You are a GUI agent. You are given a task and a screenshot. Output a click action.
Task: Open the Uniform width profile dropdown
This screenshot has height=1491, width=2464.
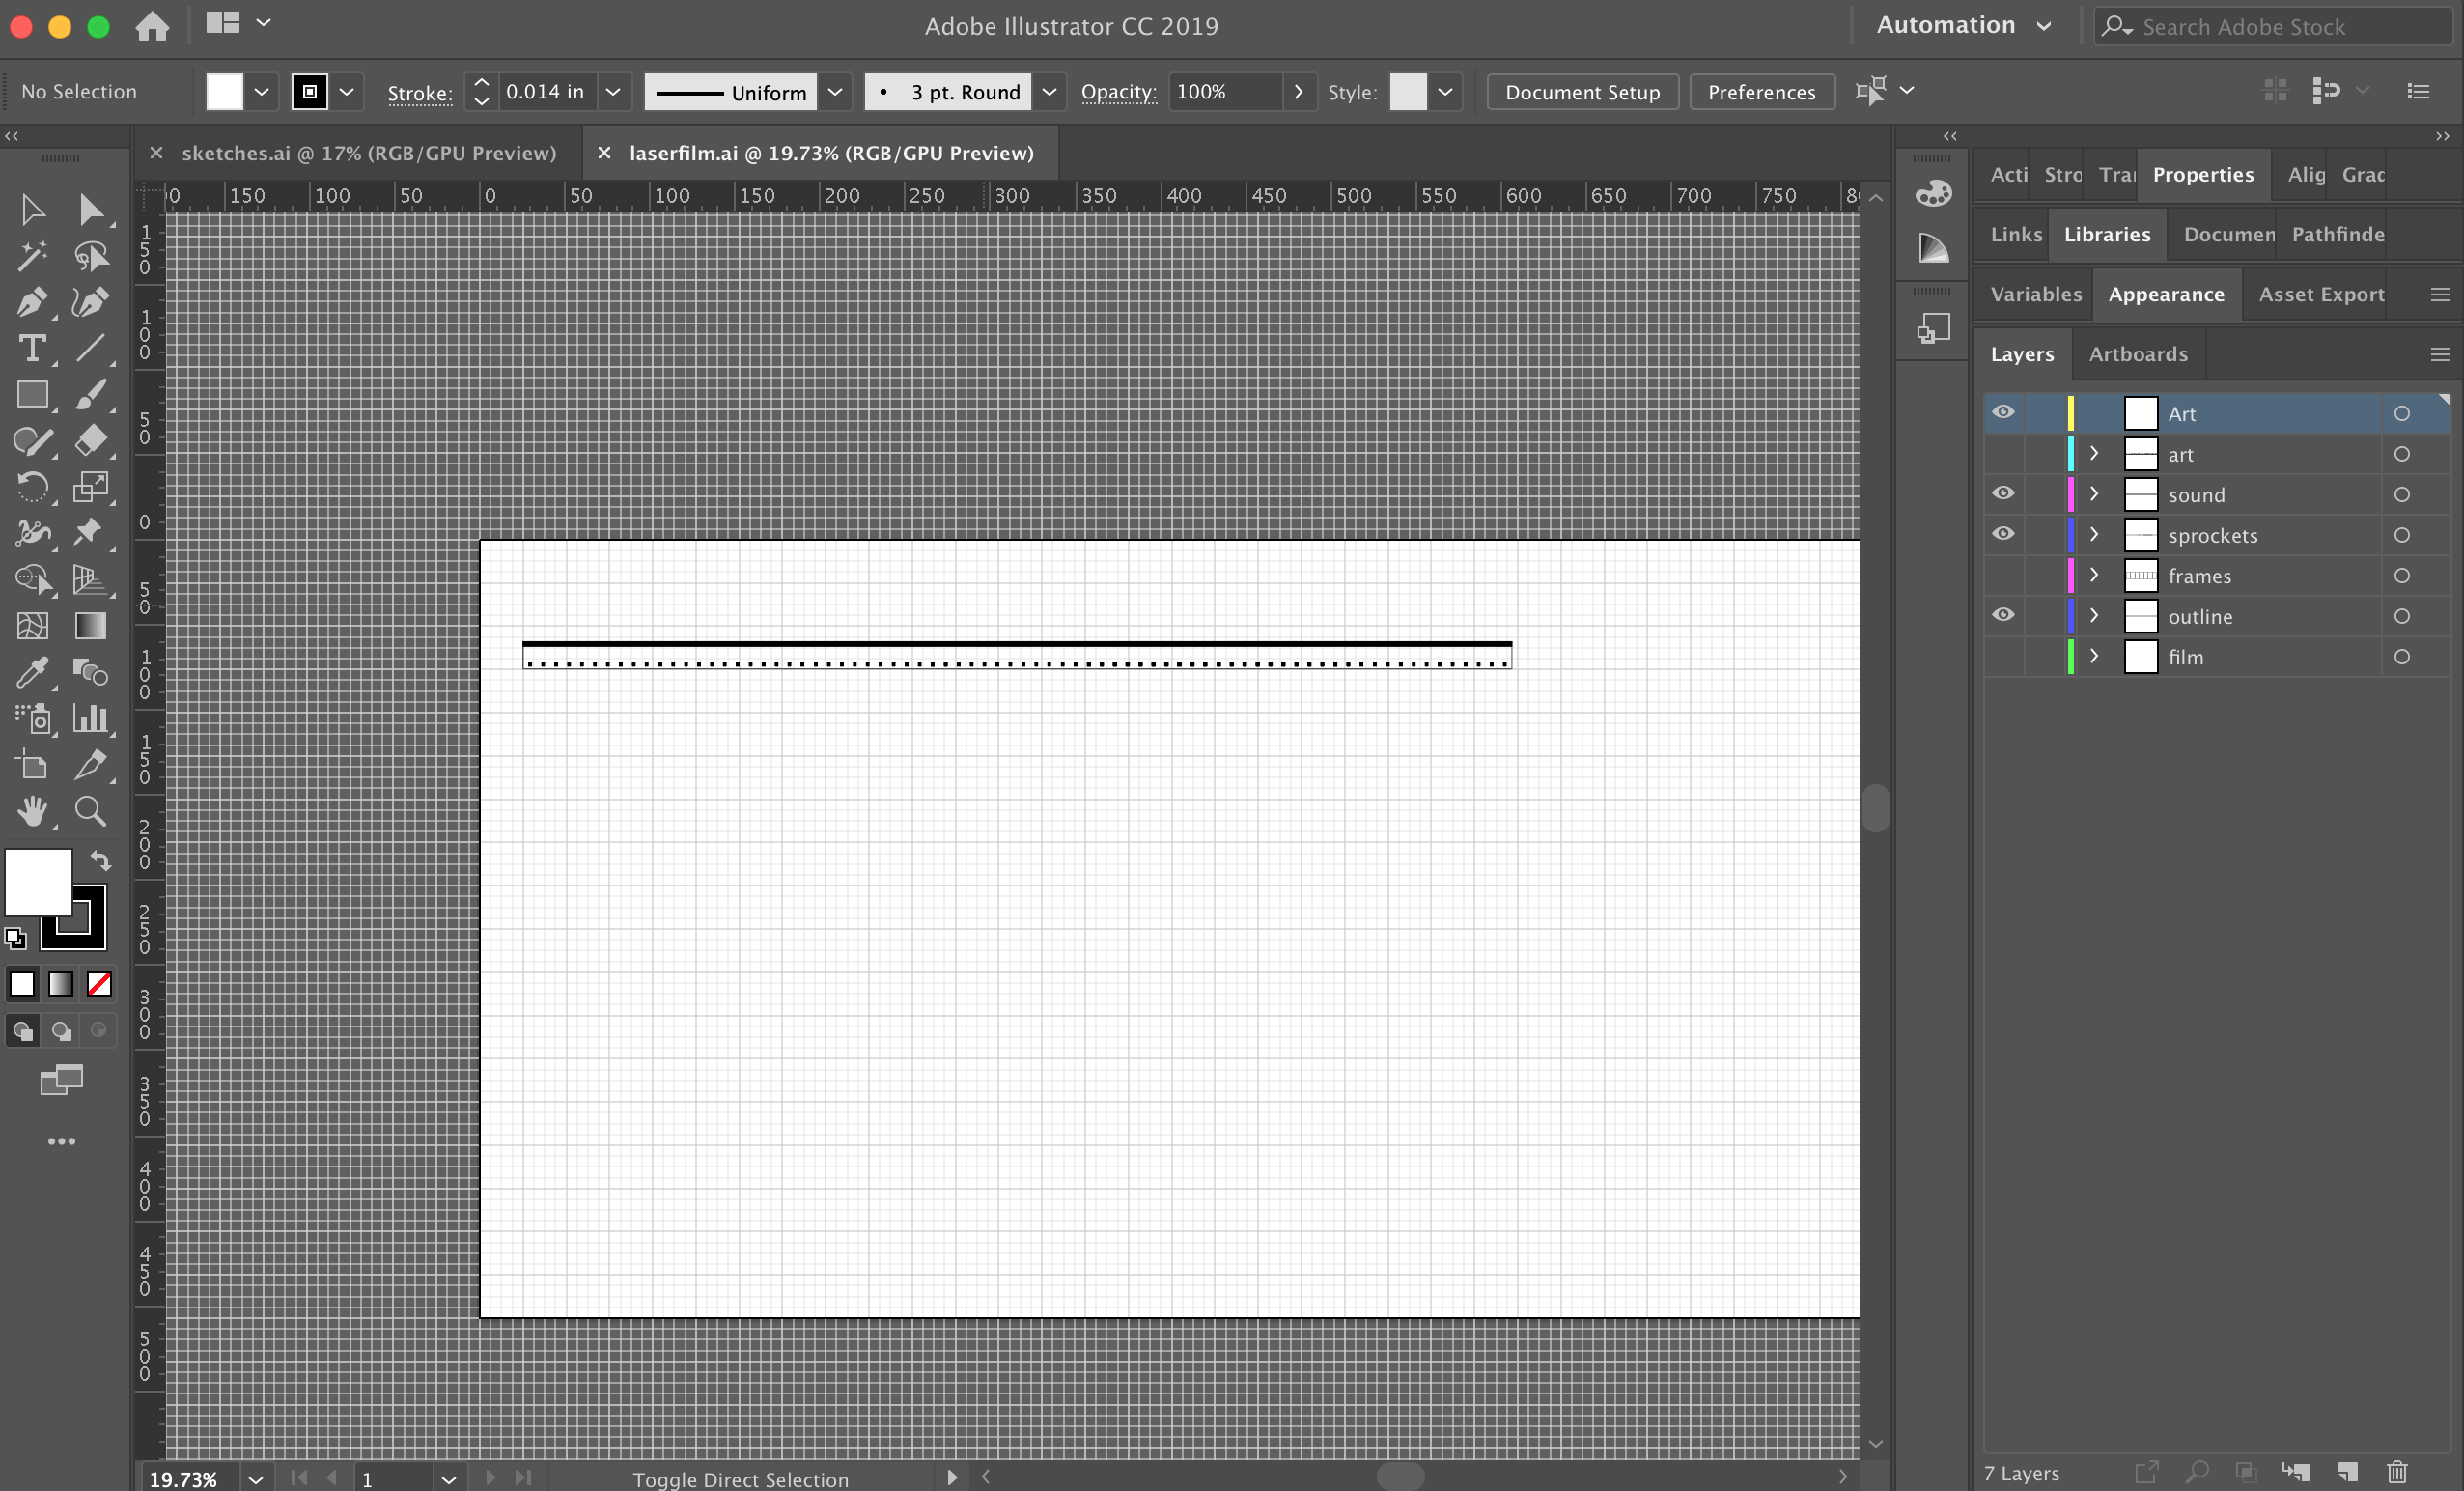[835, 92]
